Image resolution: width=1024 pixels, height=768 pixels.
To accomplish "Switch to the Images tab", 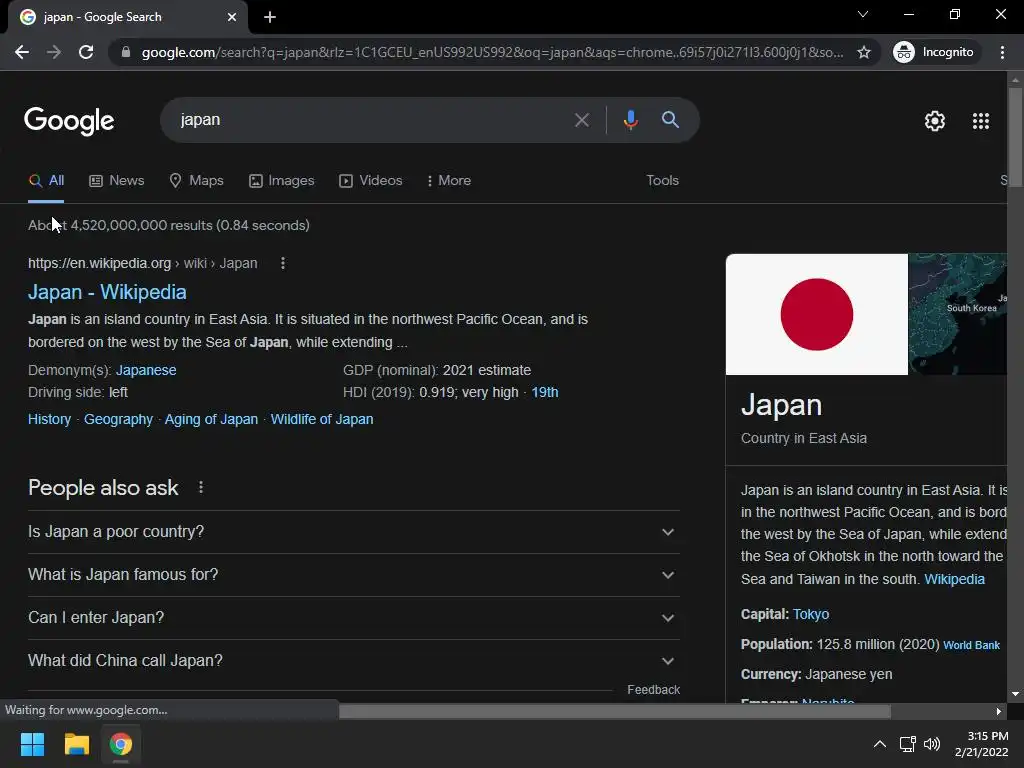I will point(282,181).
